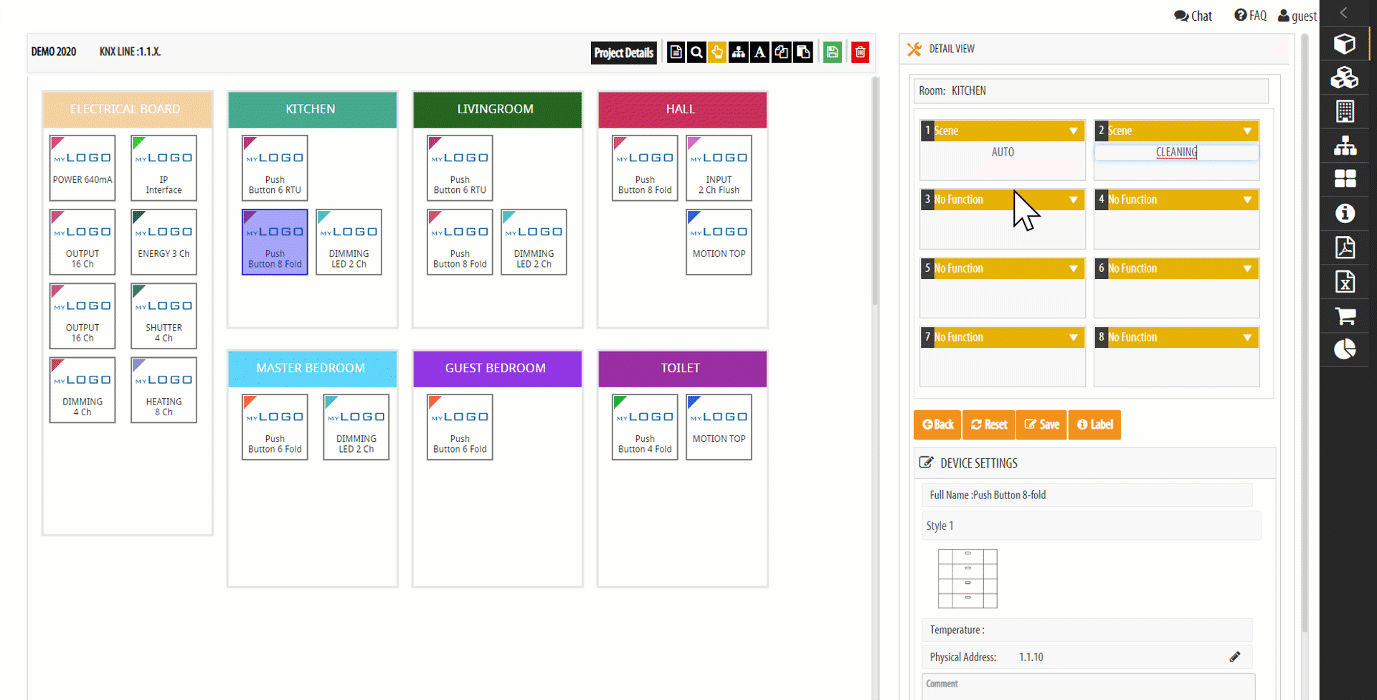Open the magnifier search tool in toolbar
1377x700 pixels.
(697, 53)
